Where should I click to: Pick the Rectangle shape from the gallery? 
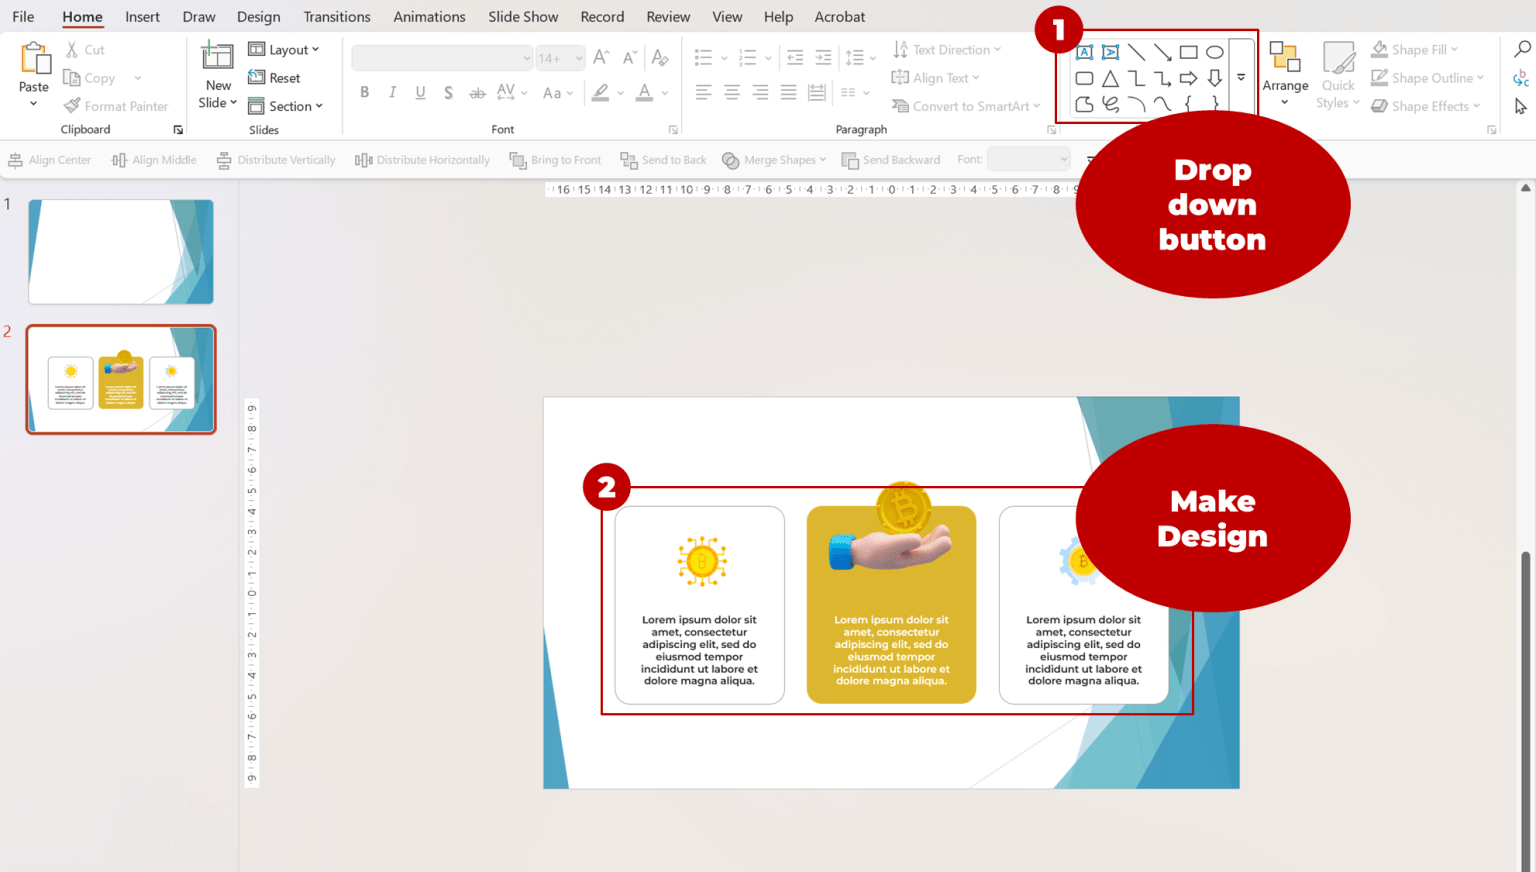[x=1188, y=52]
